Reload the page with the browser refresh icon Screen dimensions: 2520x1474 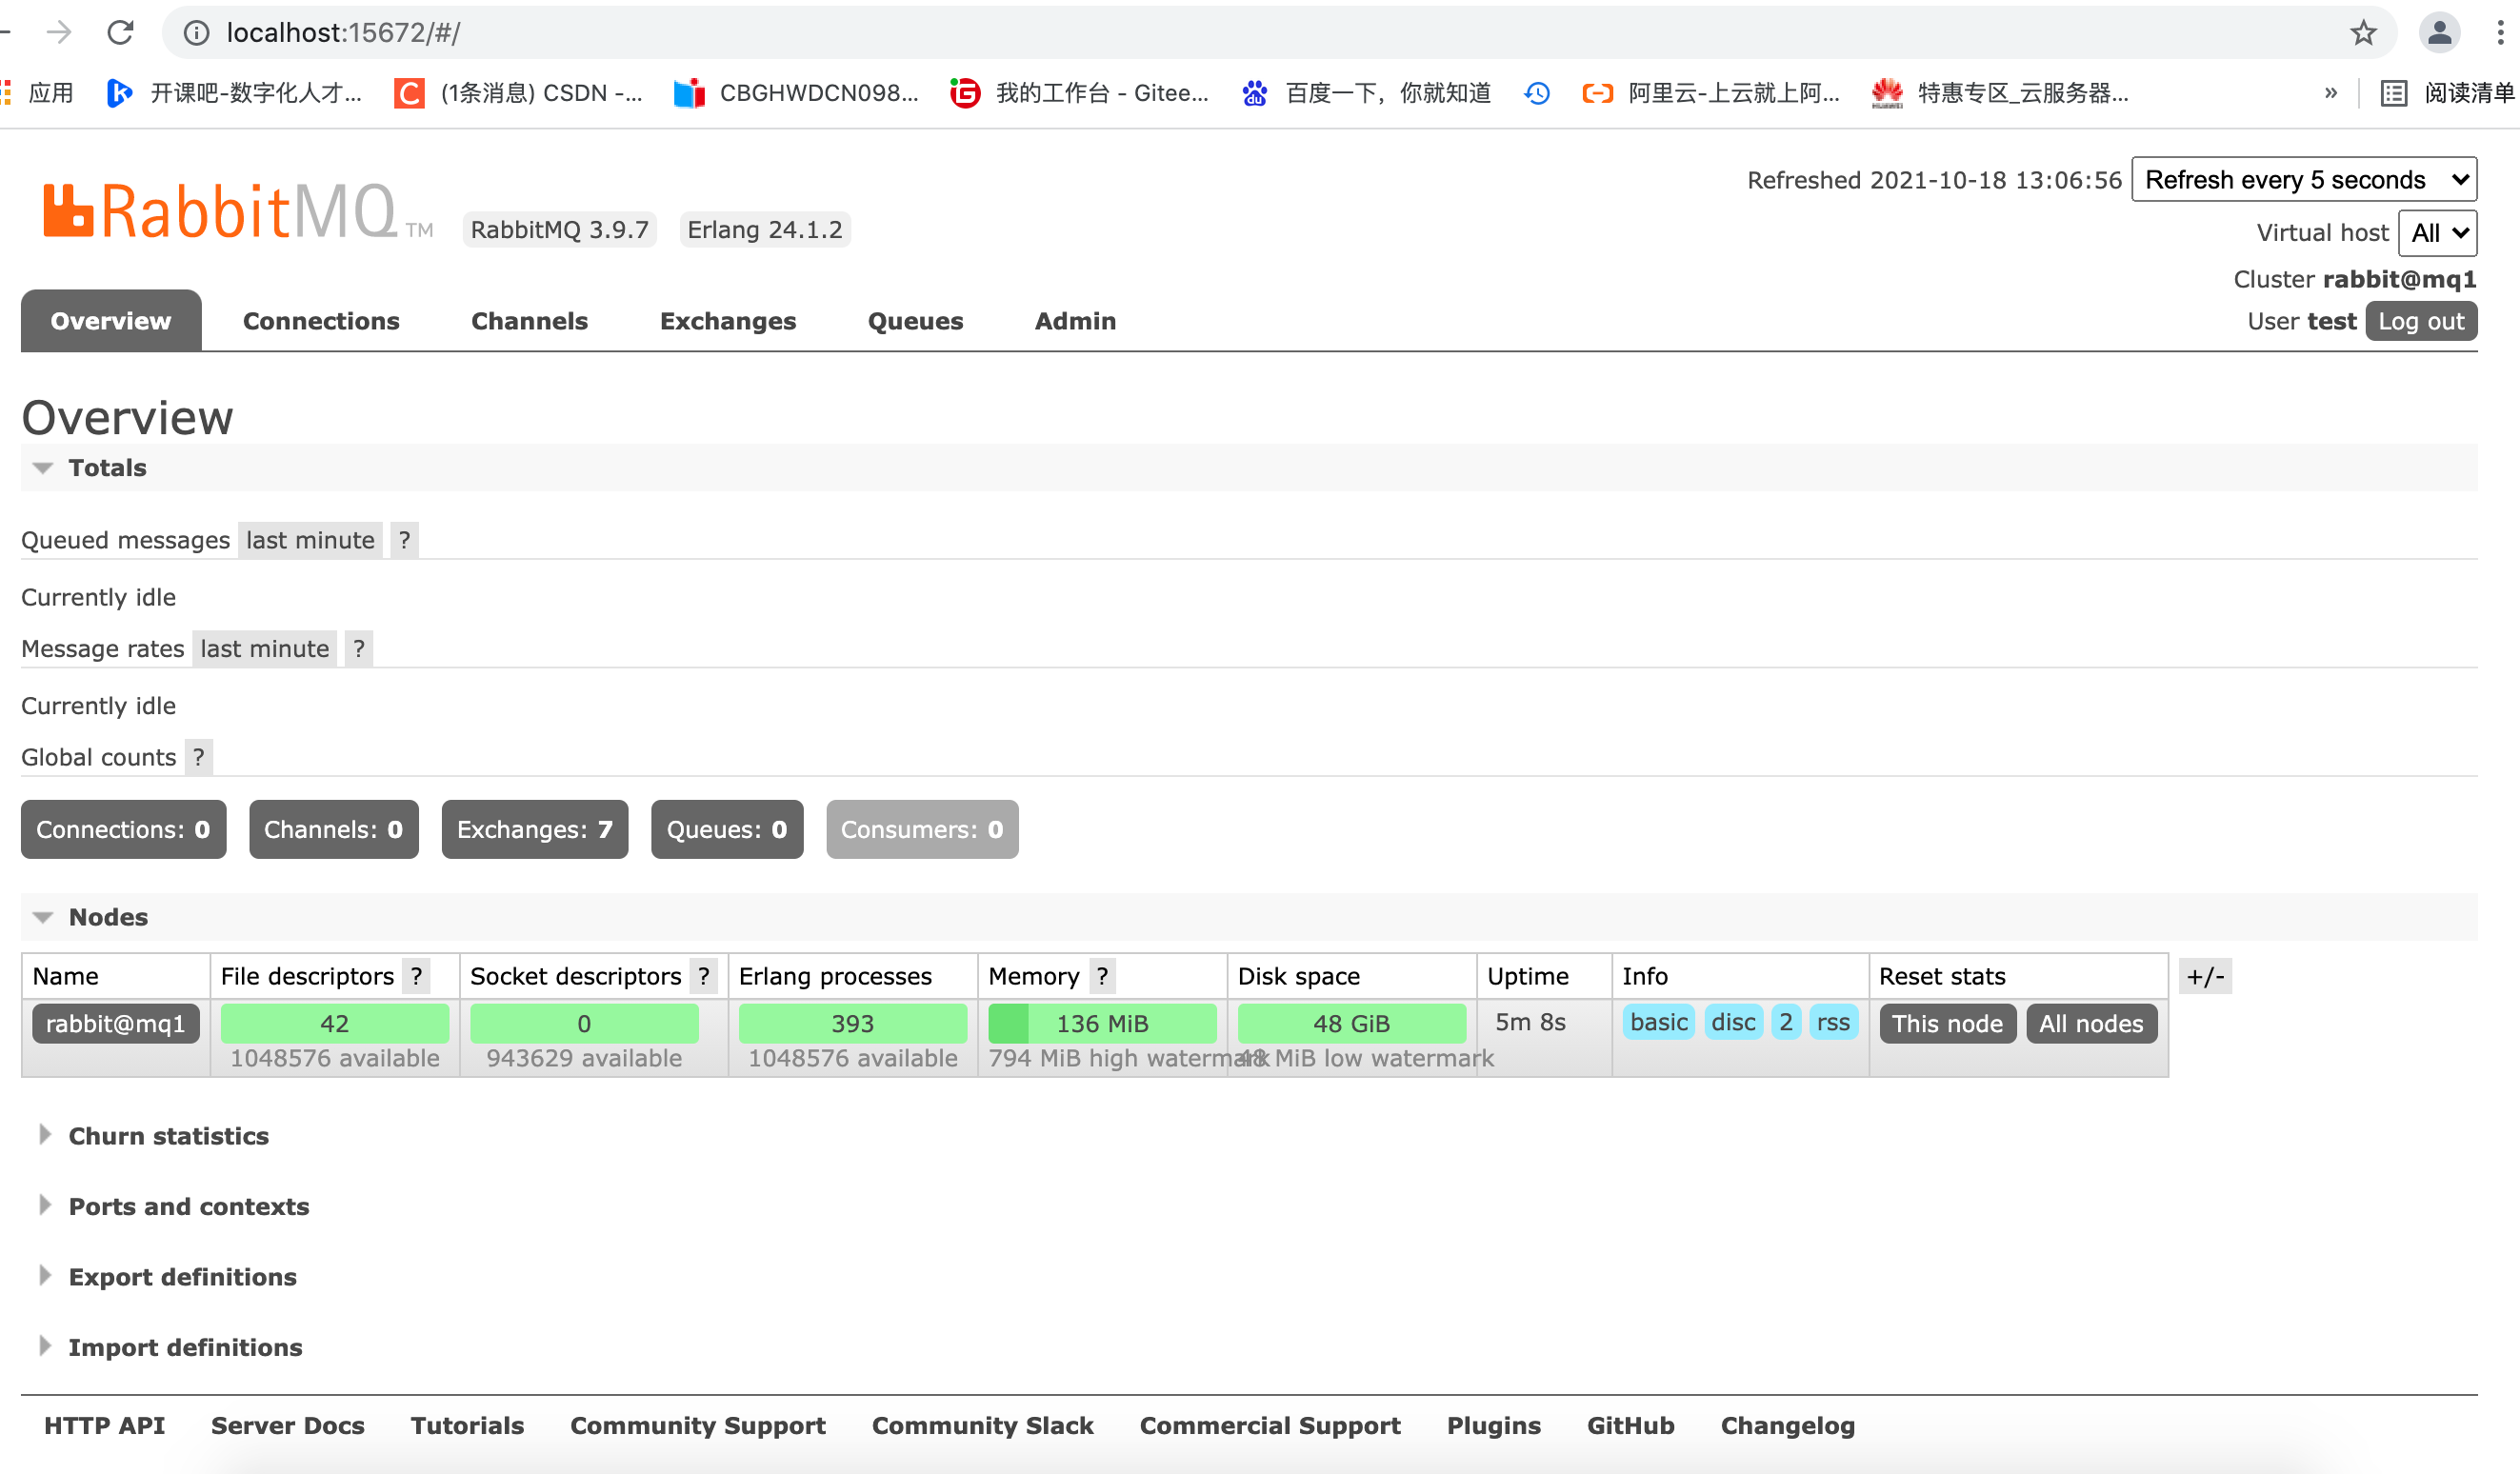click(120, 33)
